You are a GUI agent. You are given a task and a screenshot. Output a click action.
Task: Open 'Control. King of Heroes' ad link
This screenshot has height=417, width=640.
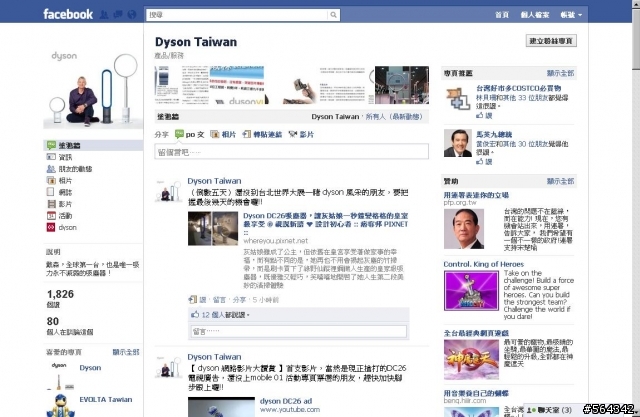pos(483,264)
